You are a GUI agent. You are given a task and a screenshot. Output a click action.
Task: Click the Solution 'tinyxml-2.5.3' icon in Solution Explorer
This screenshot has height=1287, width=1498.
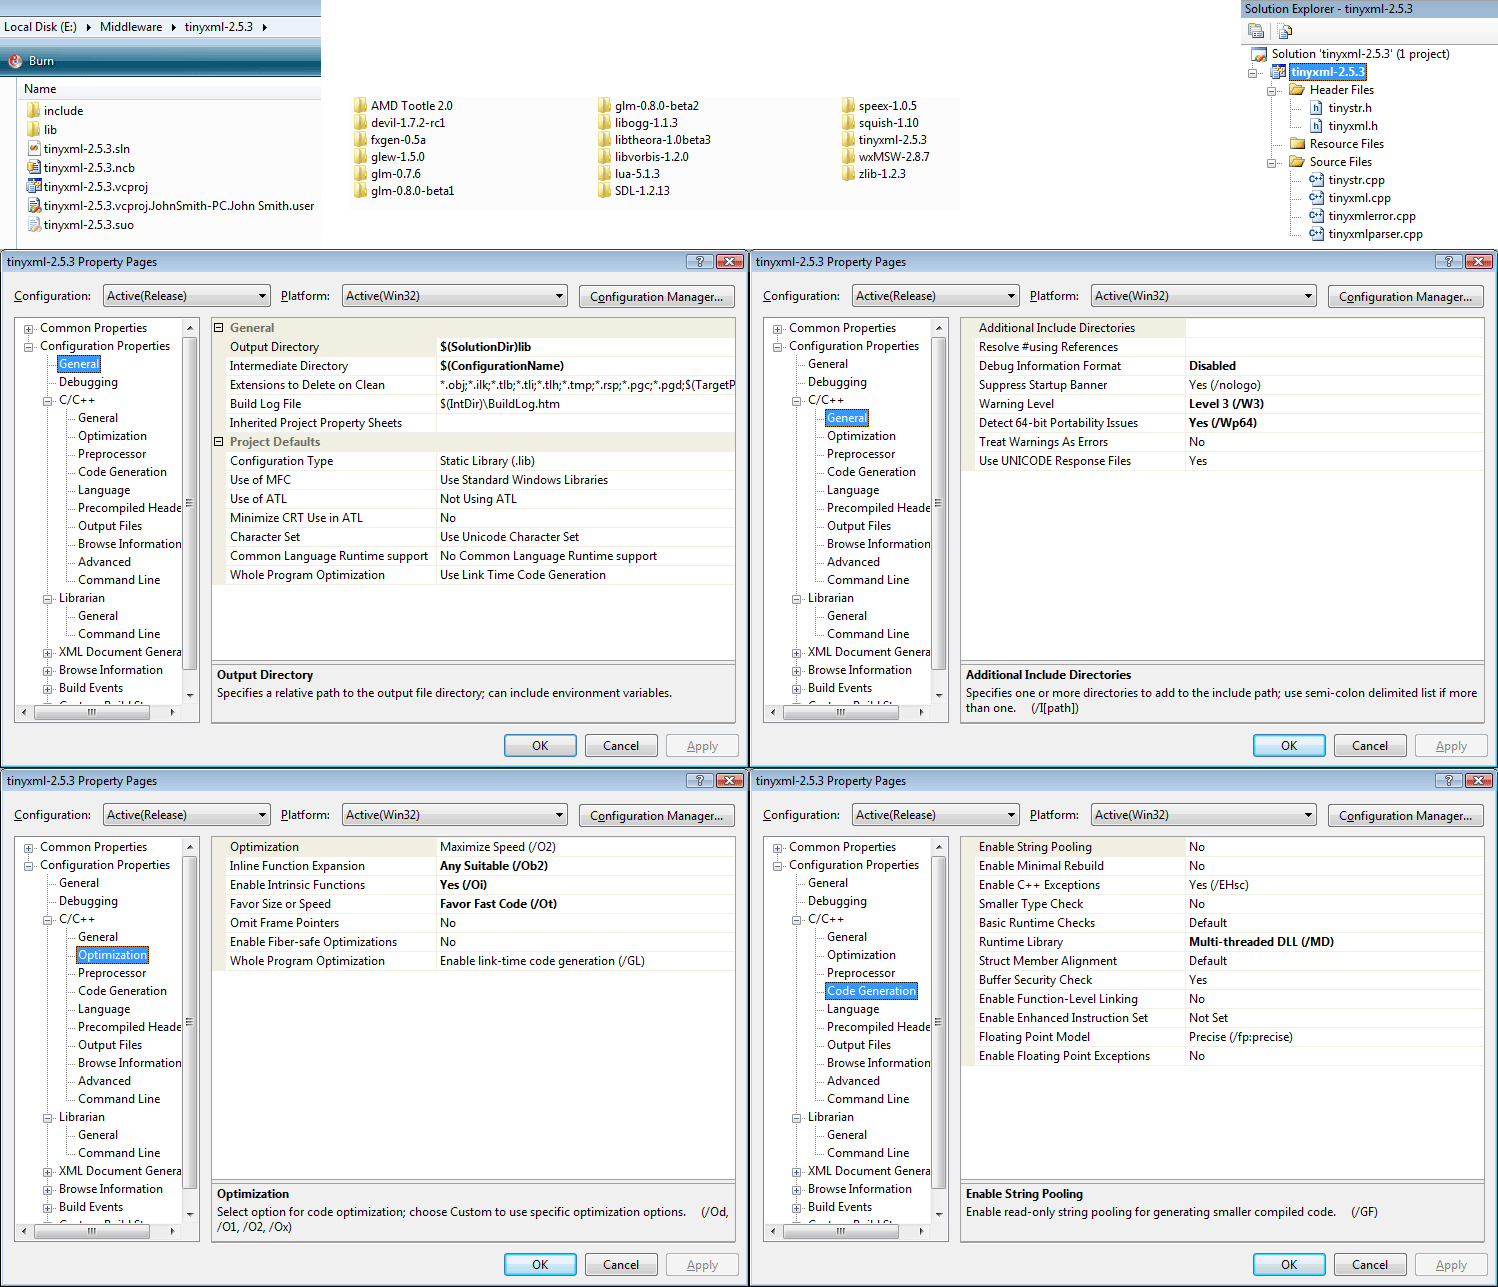click(1259, 54)
